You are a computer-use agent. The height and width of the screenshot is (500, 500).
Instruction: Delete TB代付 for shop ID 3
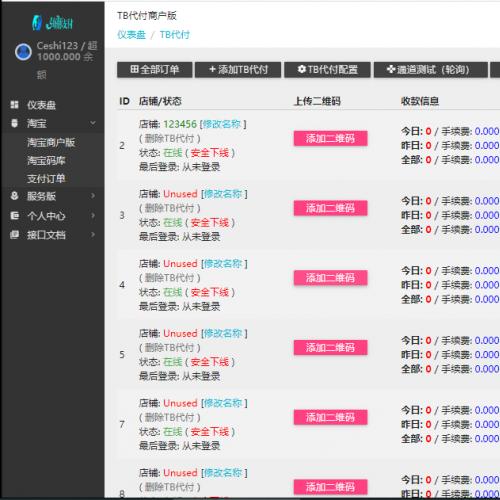pyautogui.click(x=170, y=208)
